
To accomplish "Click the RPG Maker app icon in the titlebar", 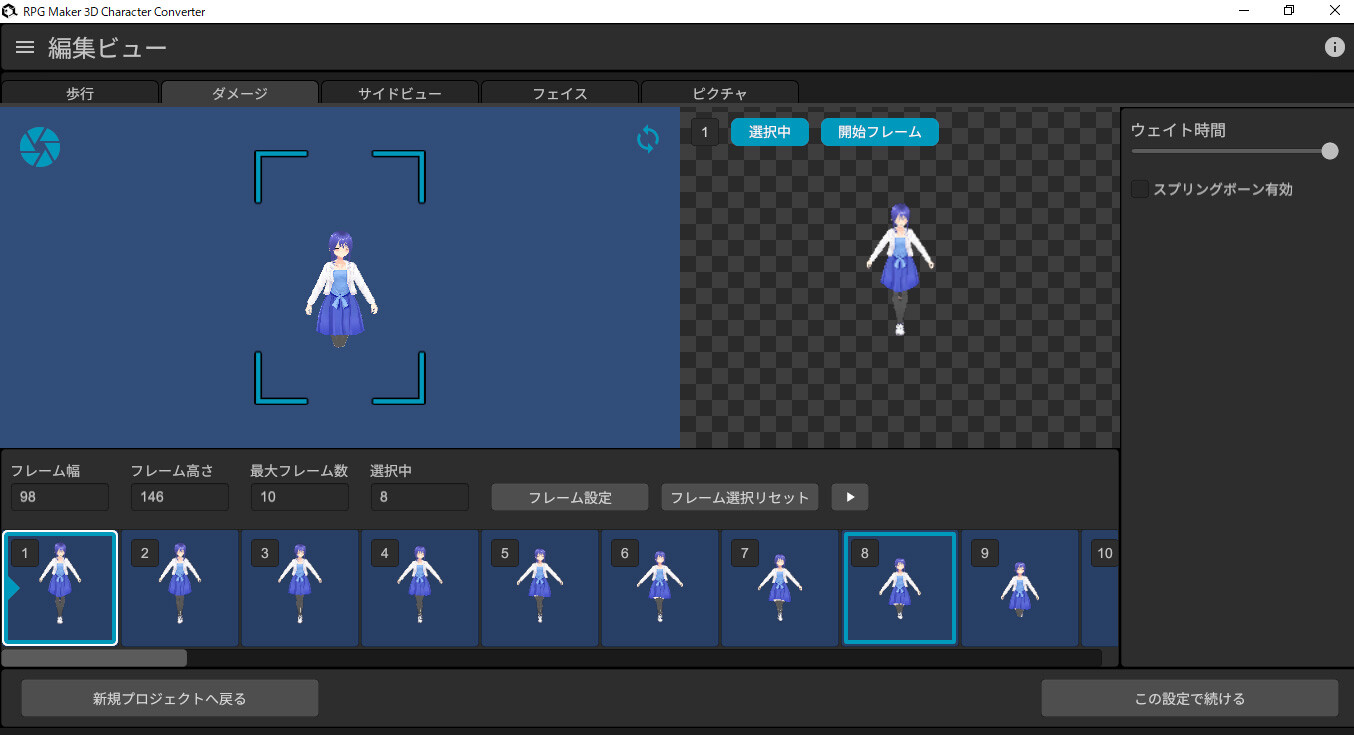I will pos(10,10).
